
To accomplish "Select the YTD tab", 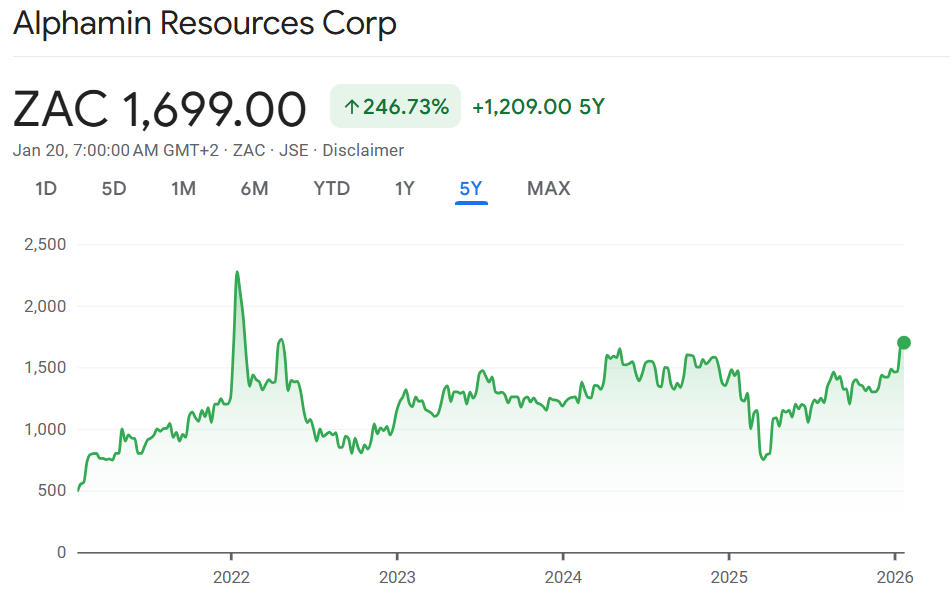I will pyautogui.click(x=331, y=188).
